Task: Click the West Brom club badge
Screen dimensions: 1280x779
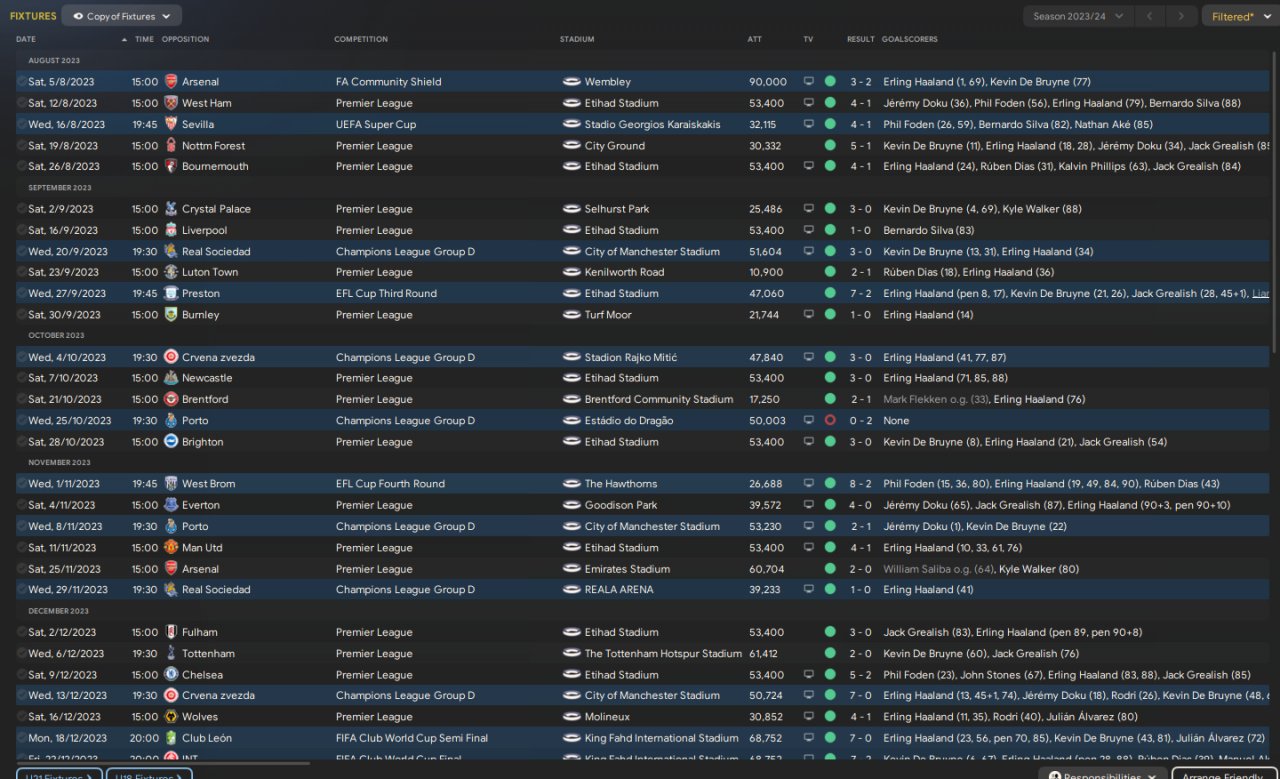Action: [171, 484]
